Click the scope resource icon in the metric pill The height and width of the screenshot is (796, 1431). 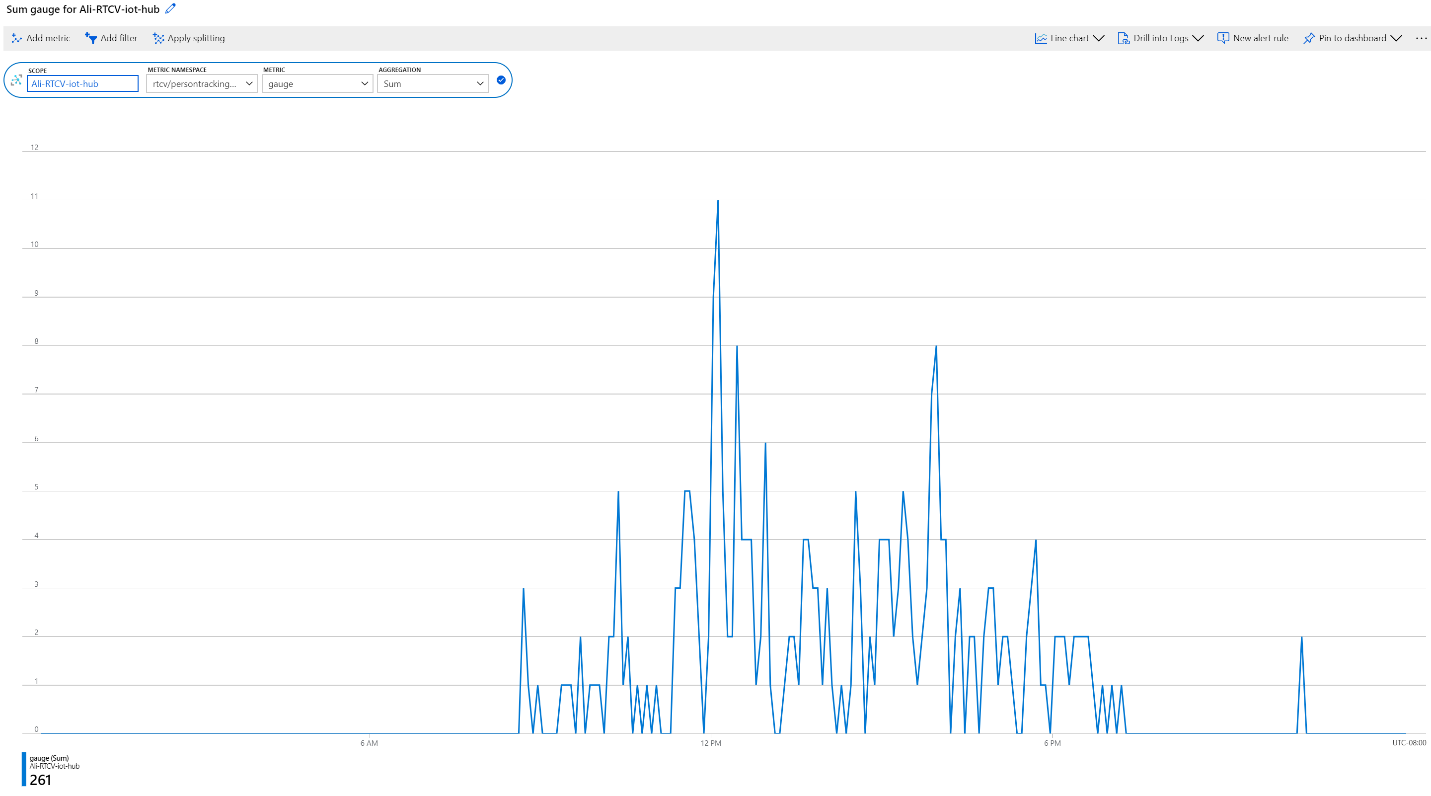coord(16,80)
